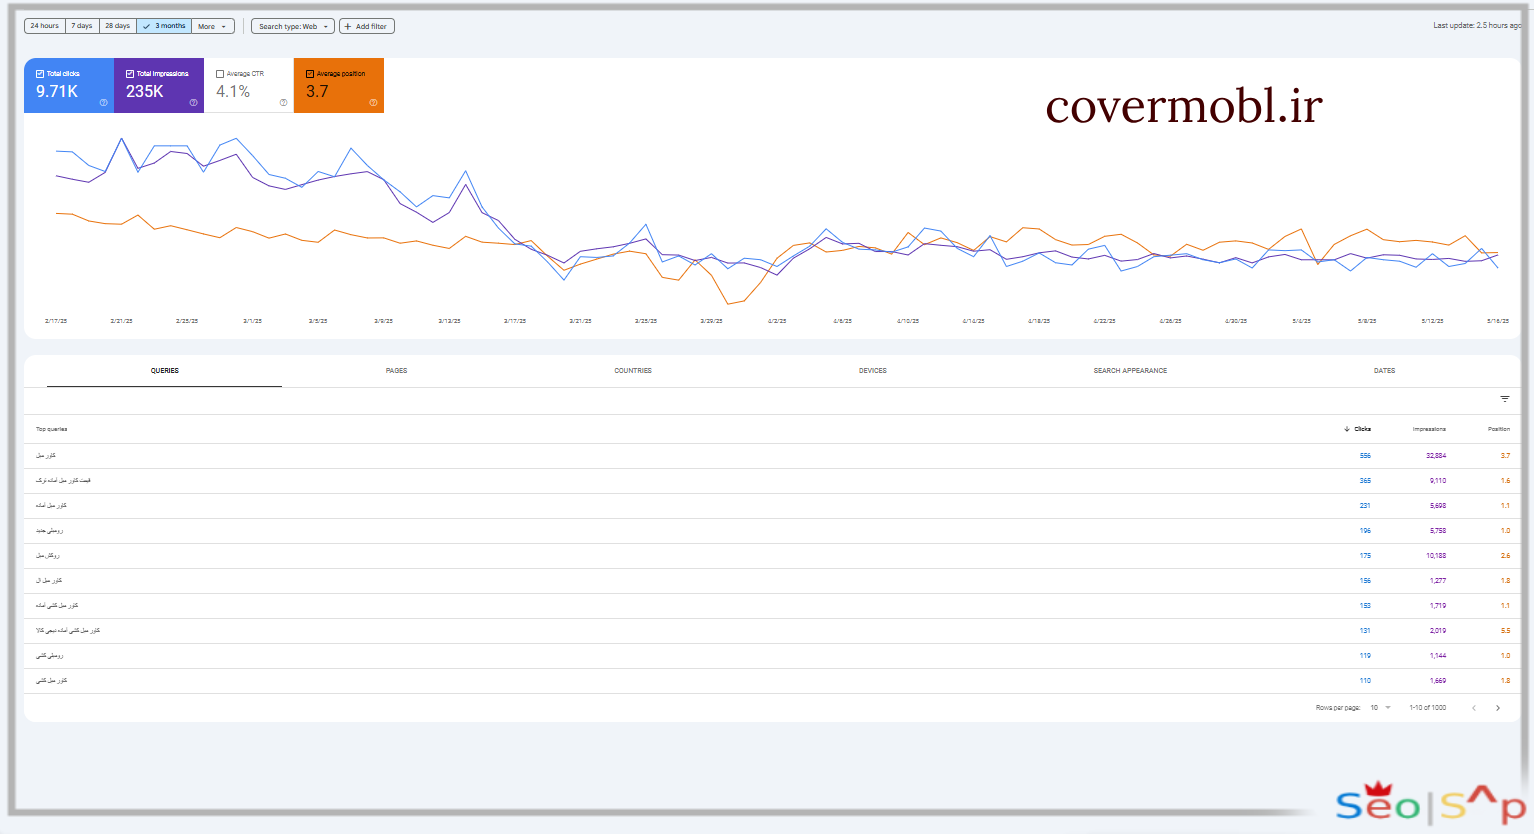Open the table filter rows icon
Image resolution: width=1534 pixels, height=834 pixels.
(x=1504, y=399)
